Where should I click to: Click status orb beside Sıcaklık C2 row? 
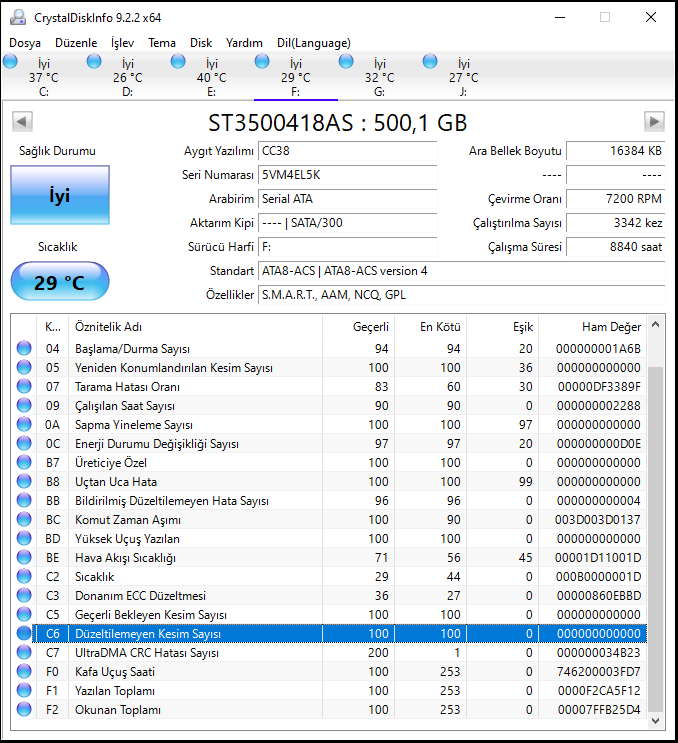(x=24, y=577)
